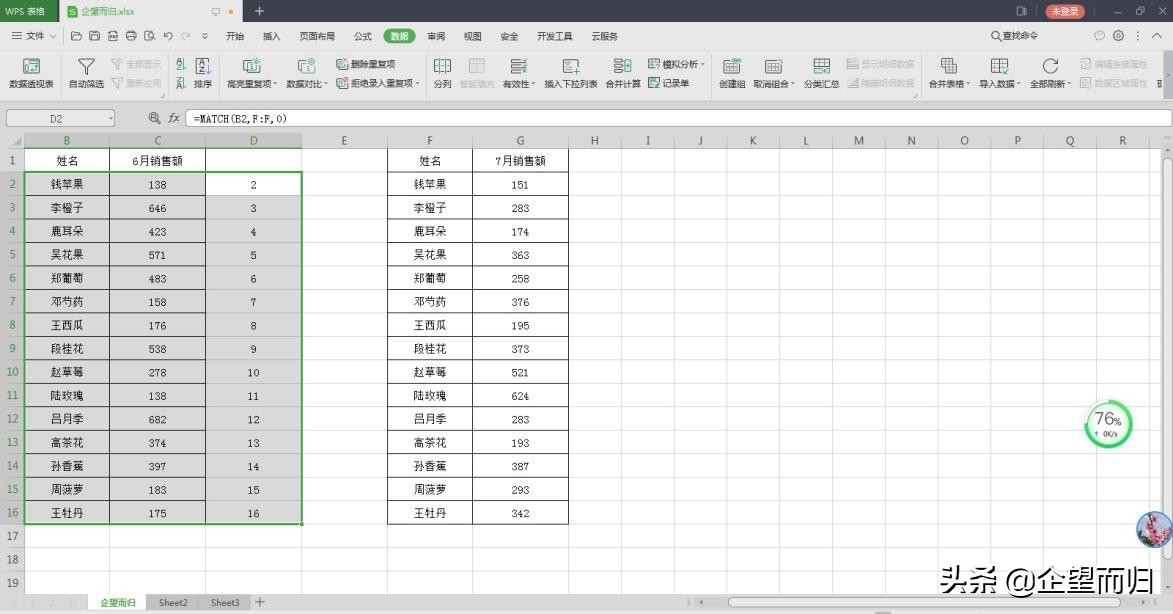Click the 未登录 login button

1065,11
